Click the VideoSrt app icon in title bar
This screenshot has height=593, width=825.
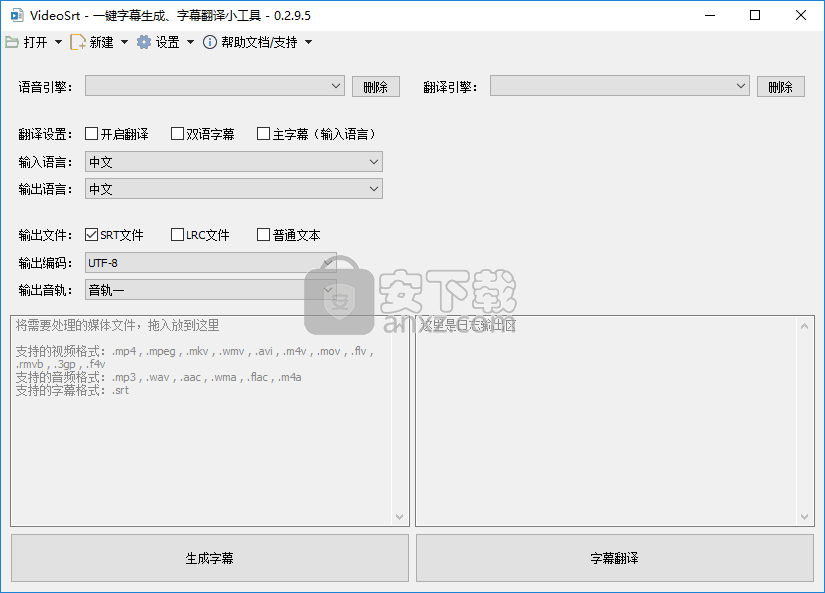[17, 15]
